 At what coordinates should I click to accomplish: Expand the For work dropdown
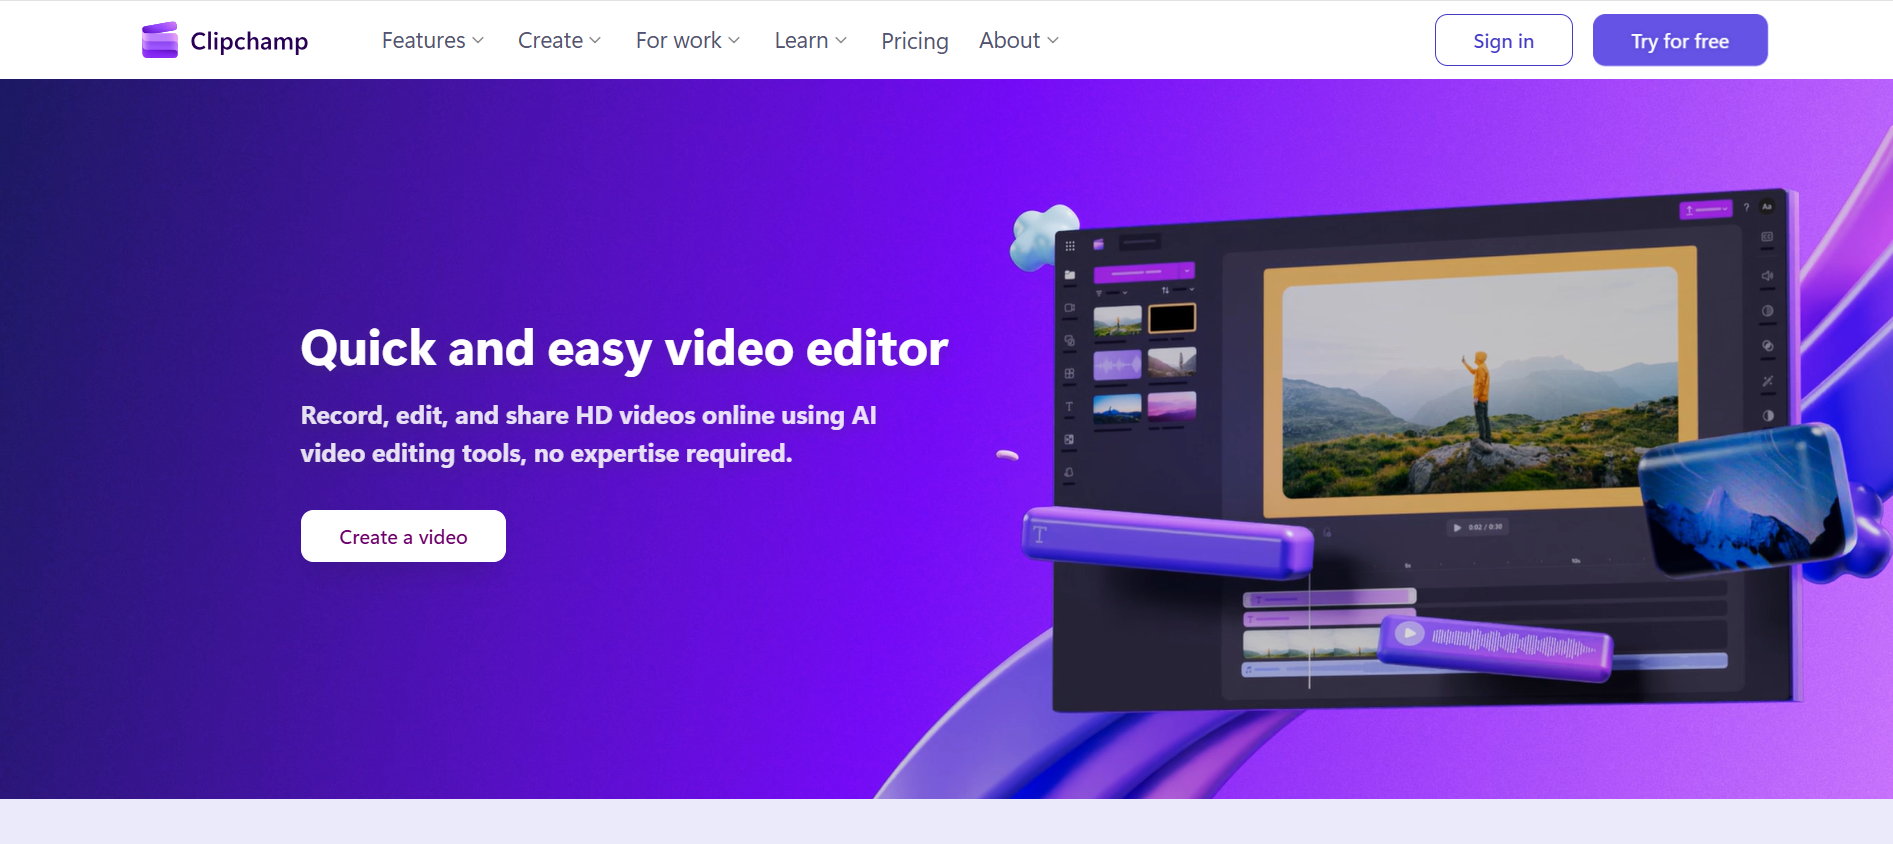pyautogui.click(x=687, y=41)
